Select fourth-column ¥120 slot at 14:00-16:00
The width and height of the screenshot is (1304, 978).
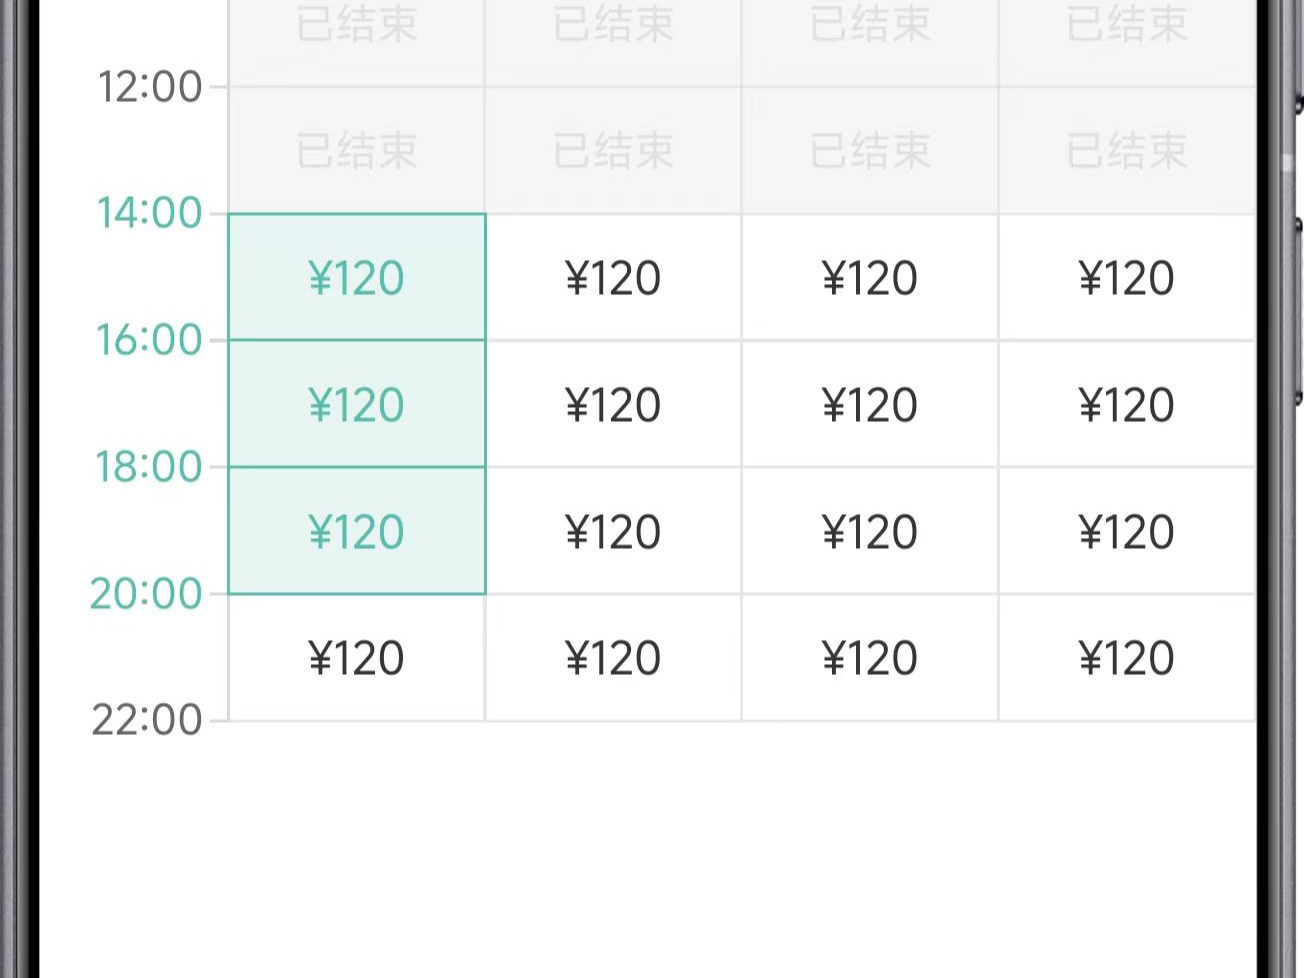[x=1126, y=277]
